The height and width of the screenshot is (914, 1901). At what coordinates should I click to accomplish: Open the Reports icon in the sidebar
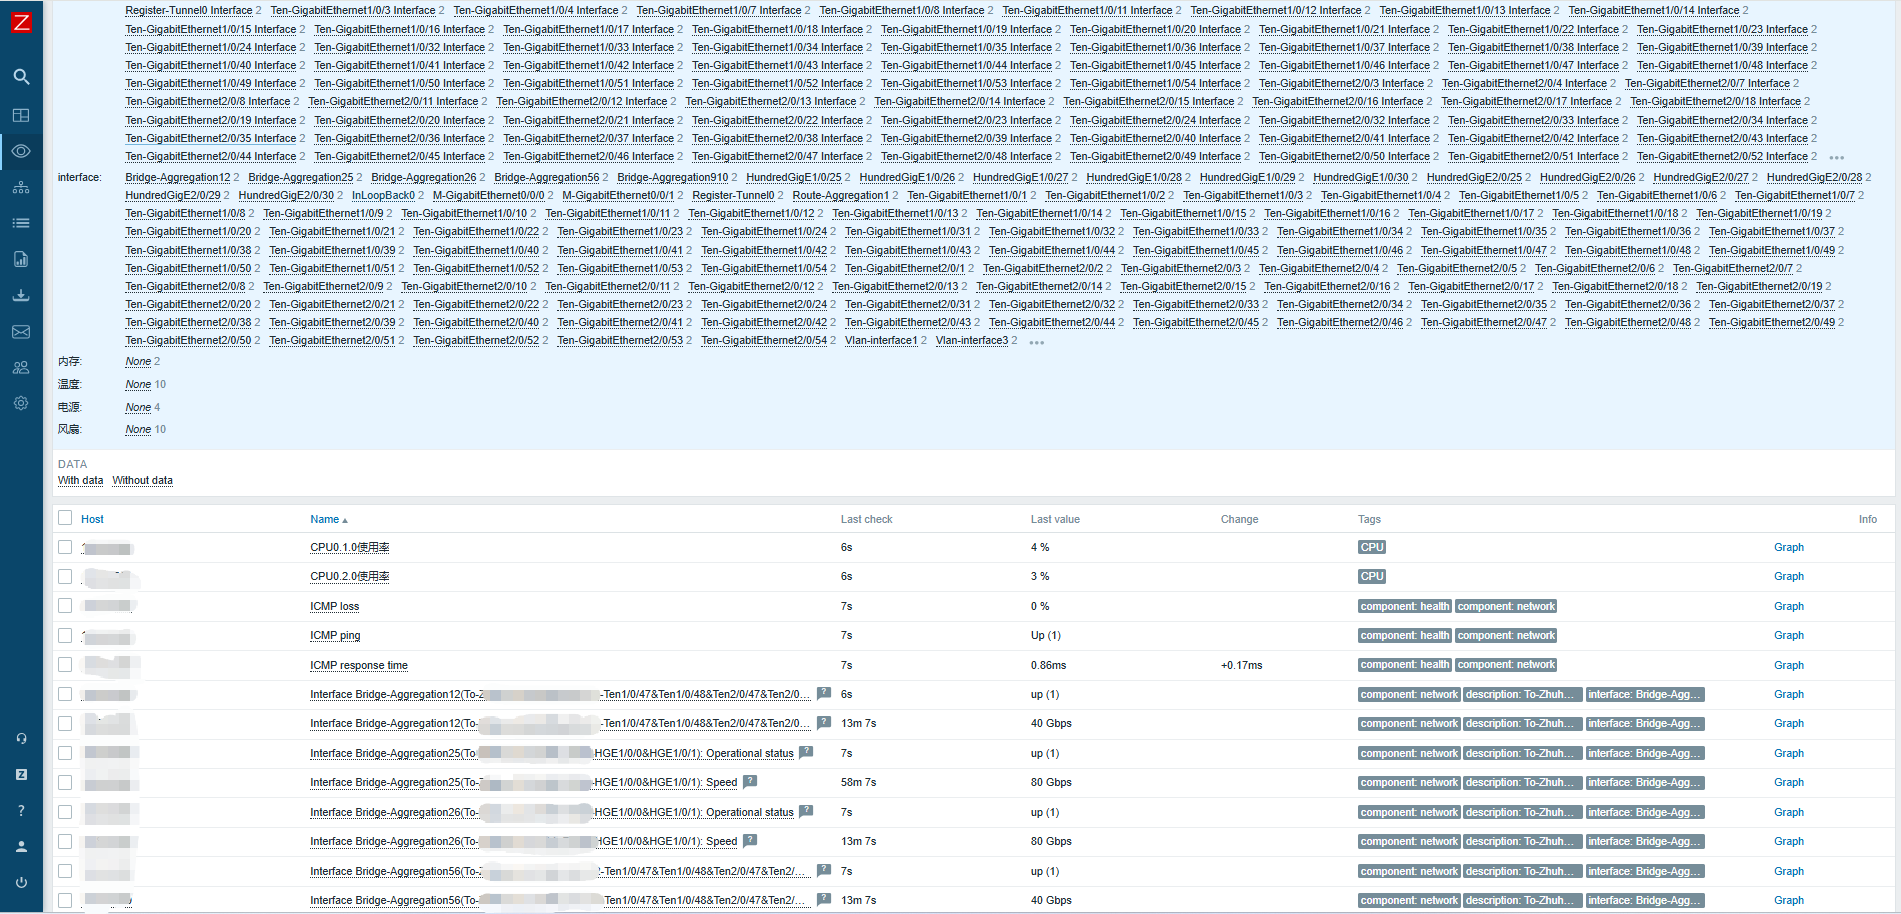(21, 260)
